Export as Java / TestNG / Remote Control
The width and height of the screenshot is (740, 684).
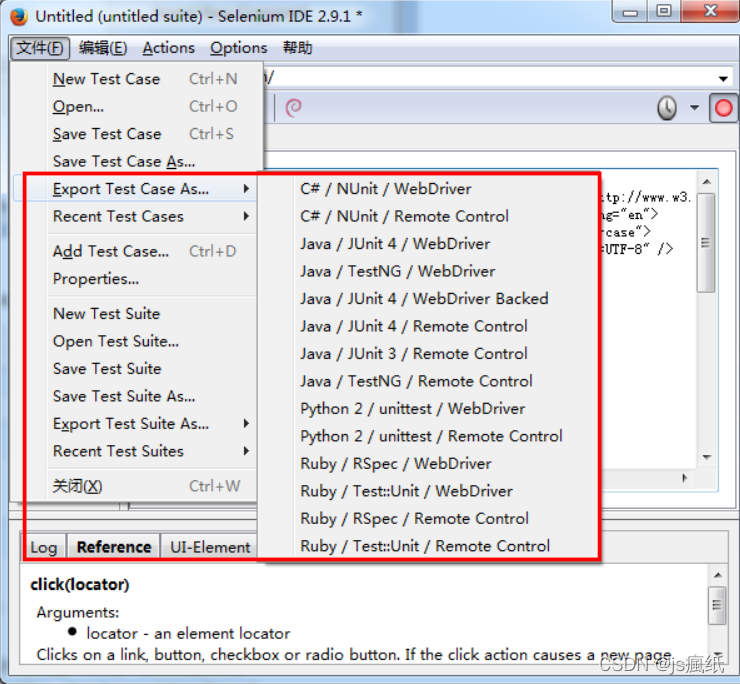tap(429, 381)
